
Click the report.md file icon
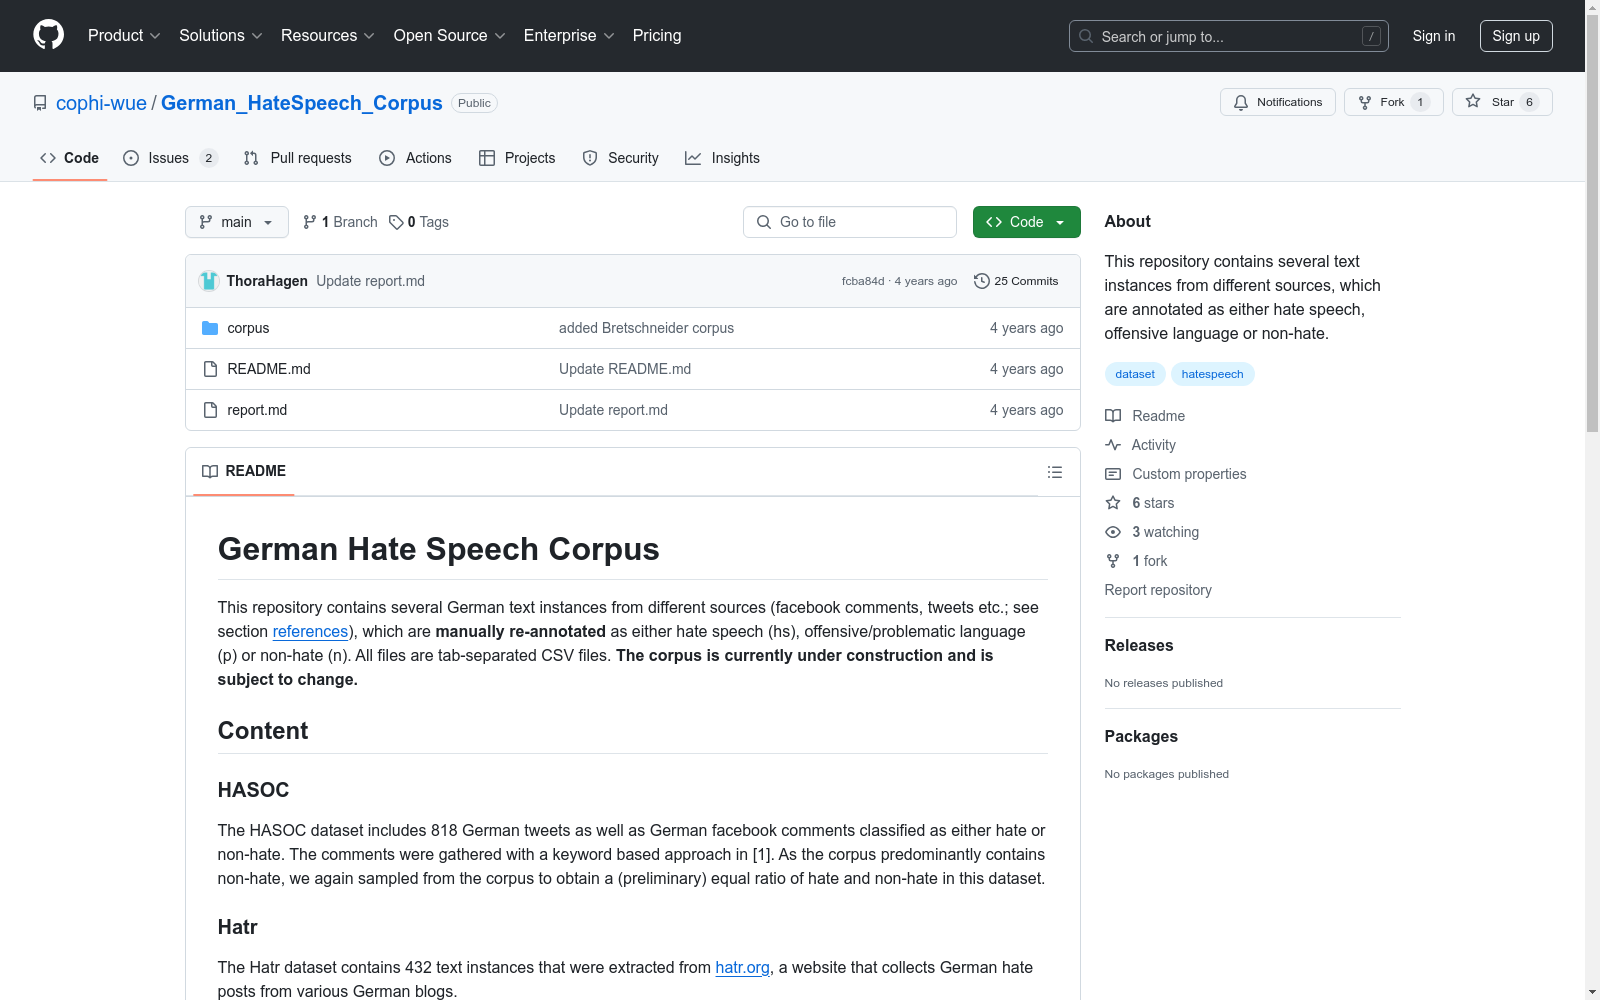click(210, 410)
